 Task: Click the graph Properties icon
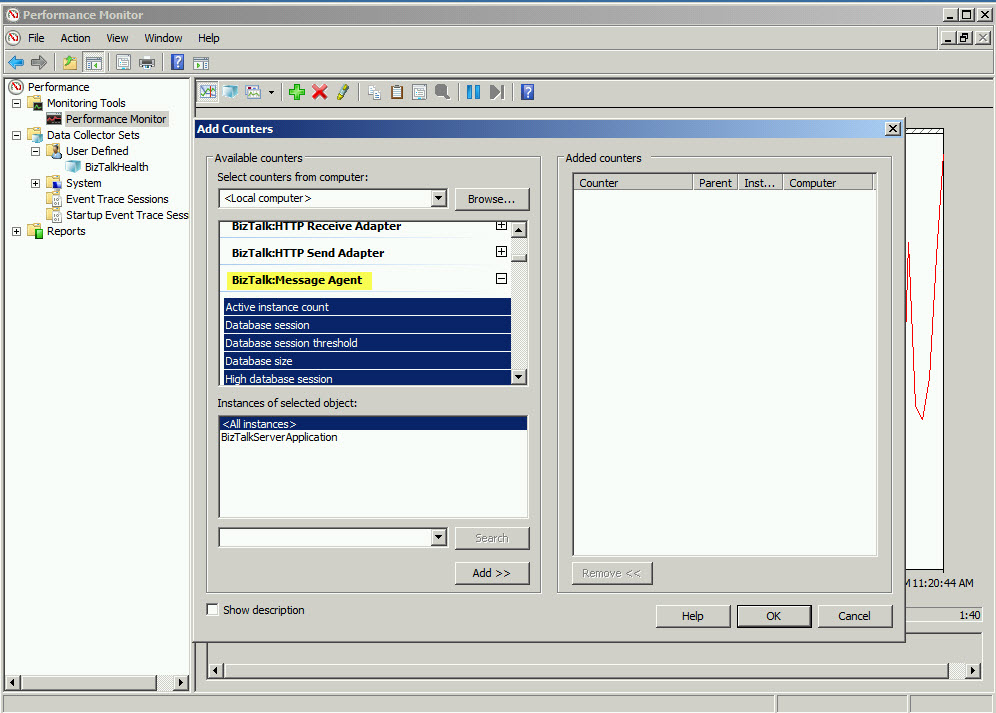419,92
